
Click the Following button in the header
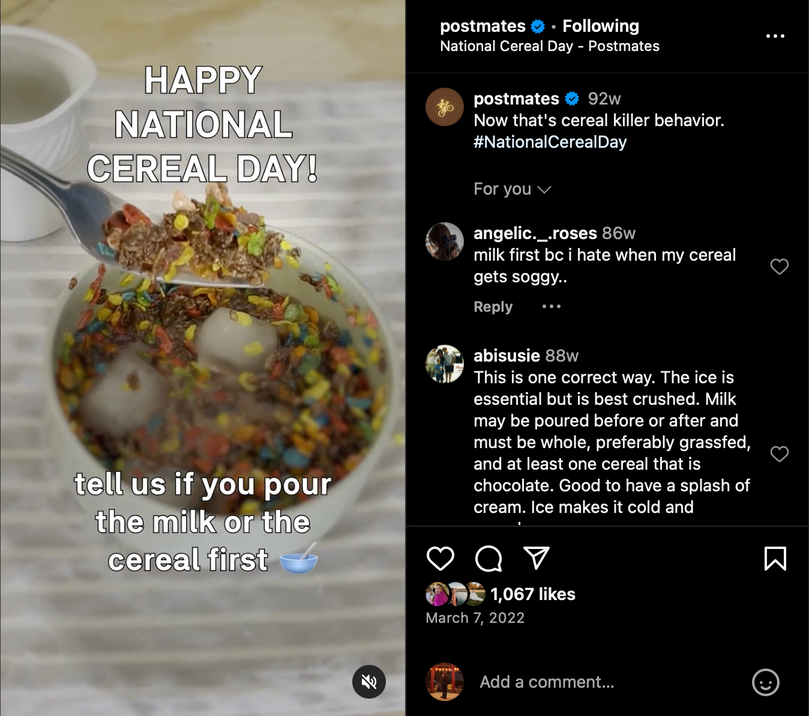click(x=600, y=26)
